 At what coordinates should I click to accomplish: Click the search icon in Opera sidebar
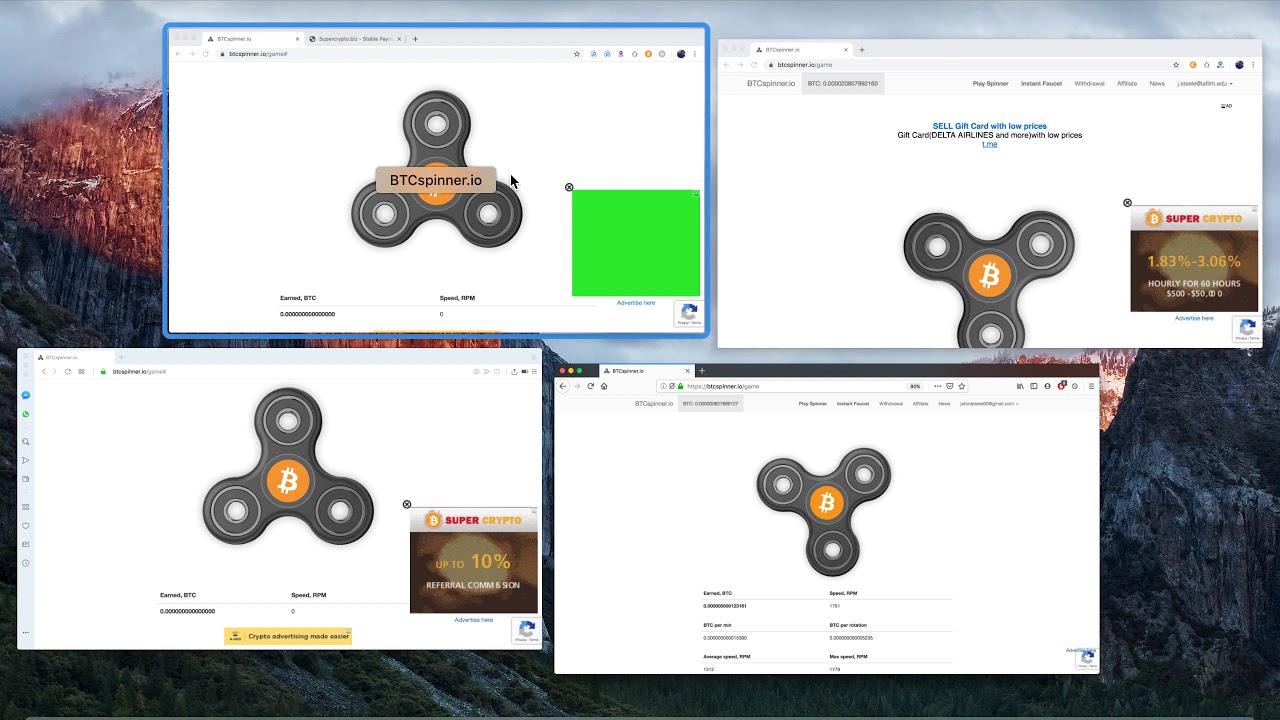click(26, 442)
